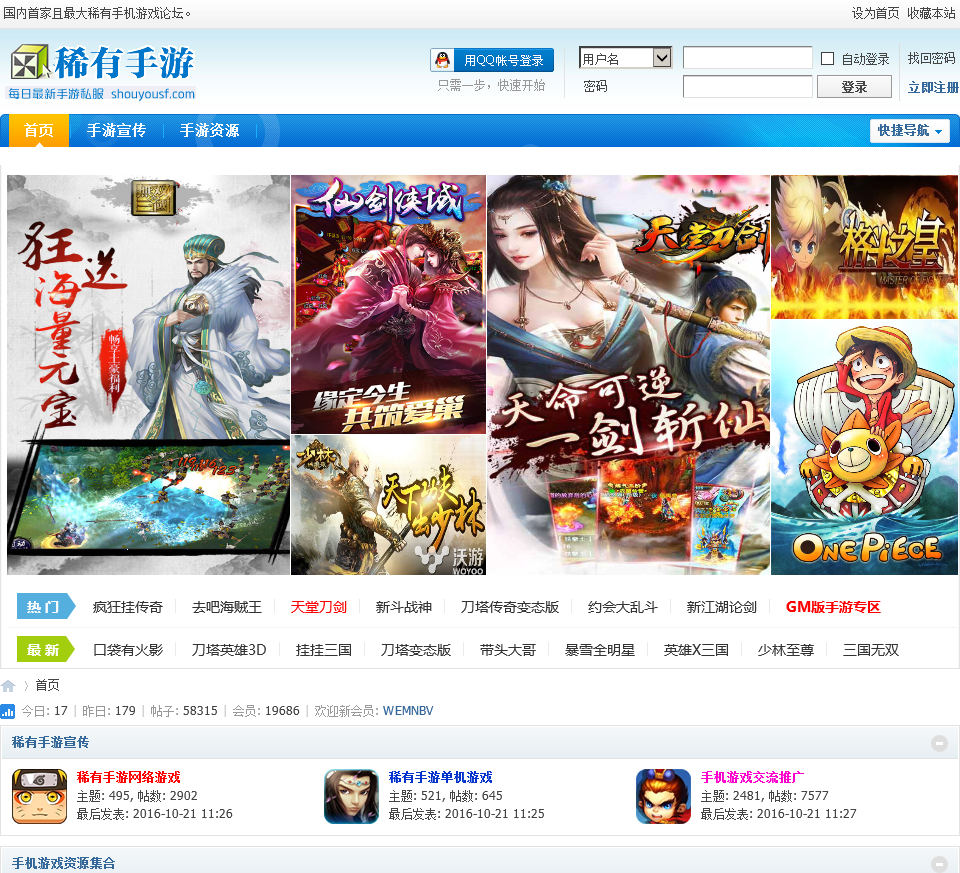Open new game 口袋有火影
Image resolution: width=960 pixels, height=873 pixels.
click(128, 650)
